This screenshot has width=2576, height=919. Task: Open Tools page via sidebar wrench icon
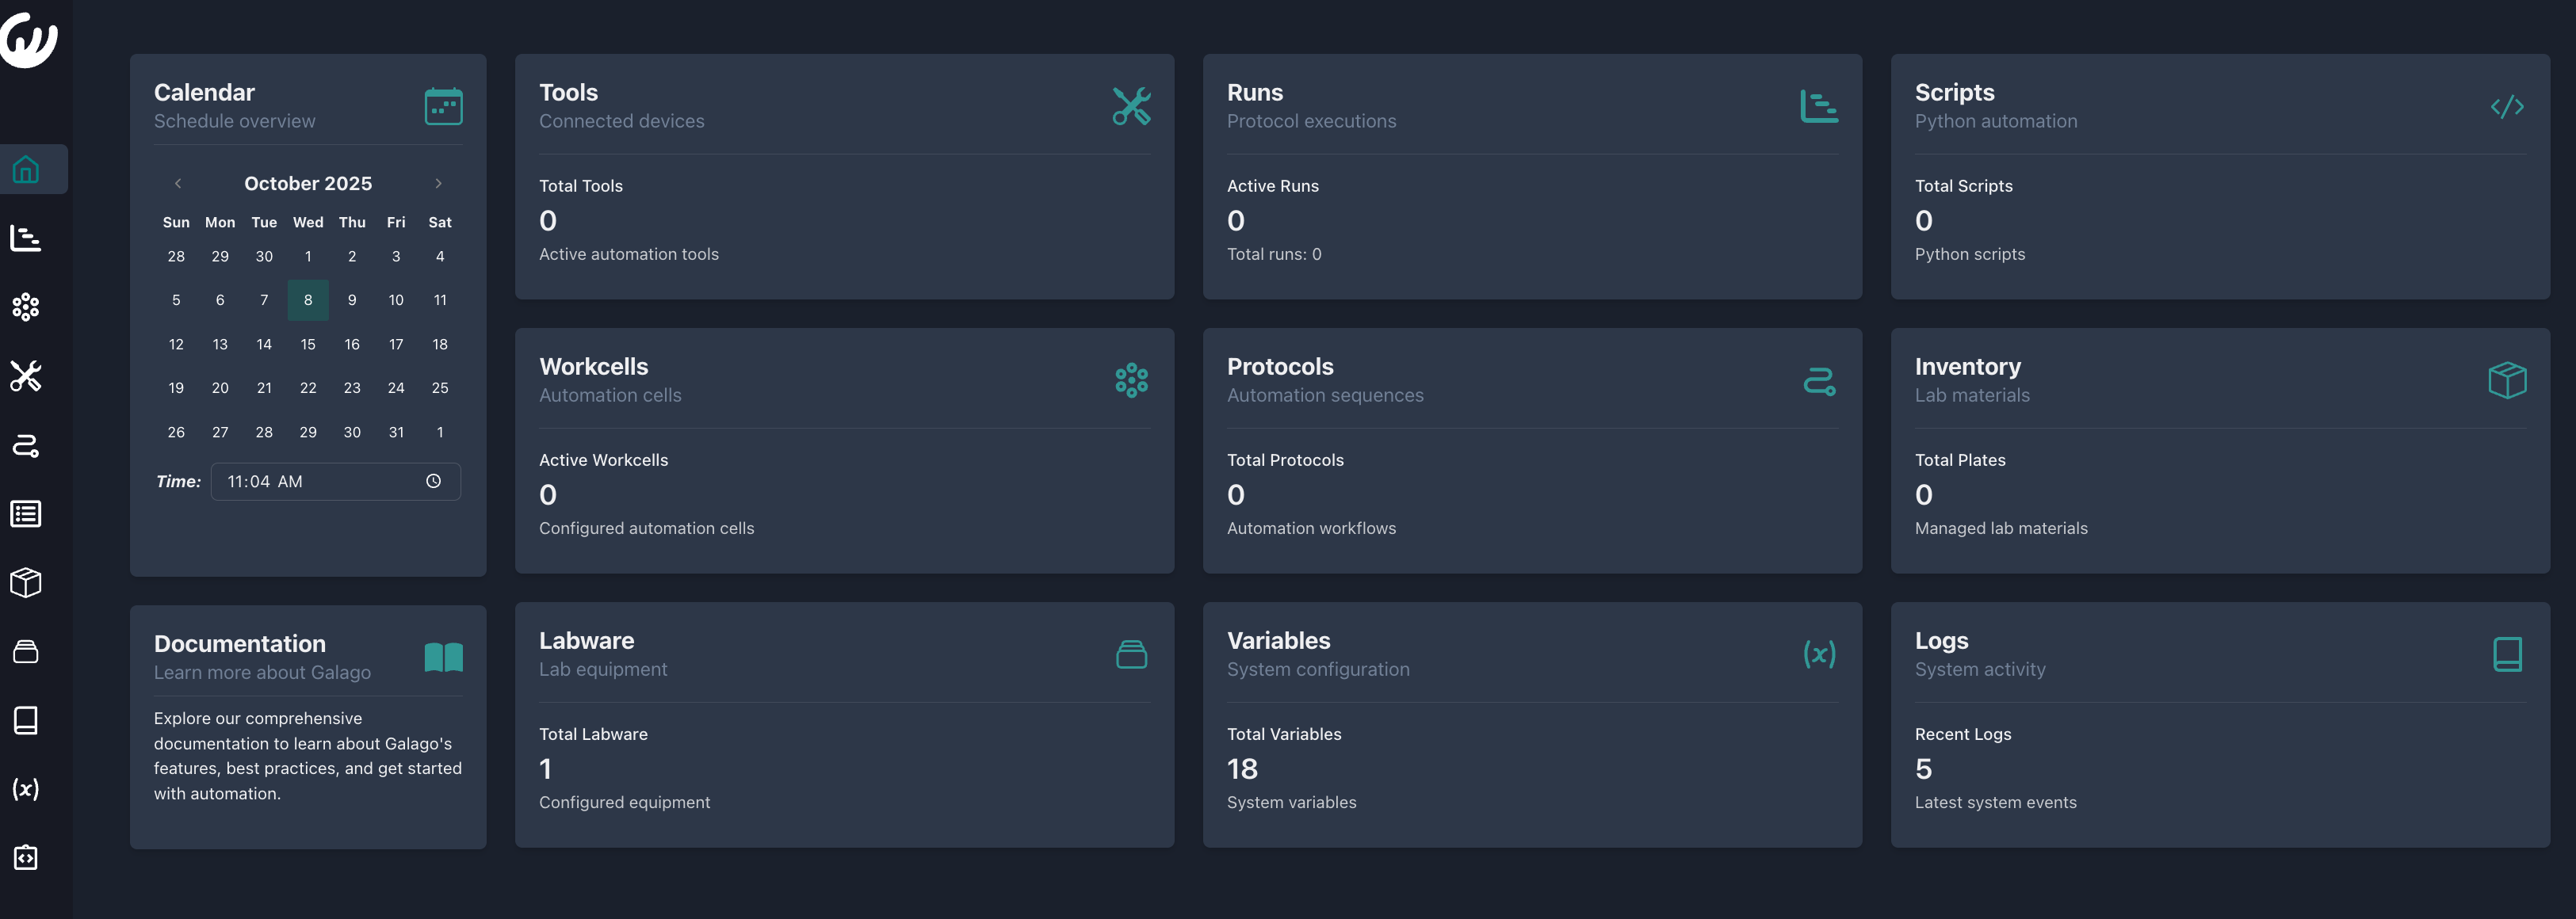point(26,376)
